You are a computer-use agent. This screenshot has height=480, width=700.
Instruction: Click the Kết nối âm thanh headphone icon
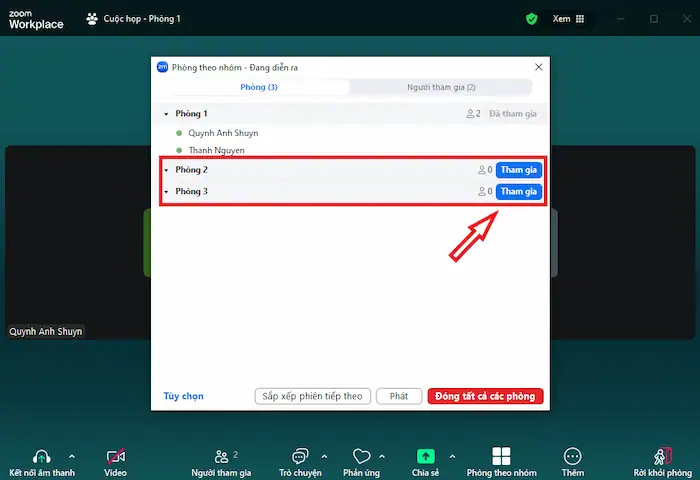(x=41, y=456)
